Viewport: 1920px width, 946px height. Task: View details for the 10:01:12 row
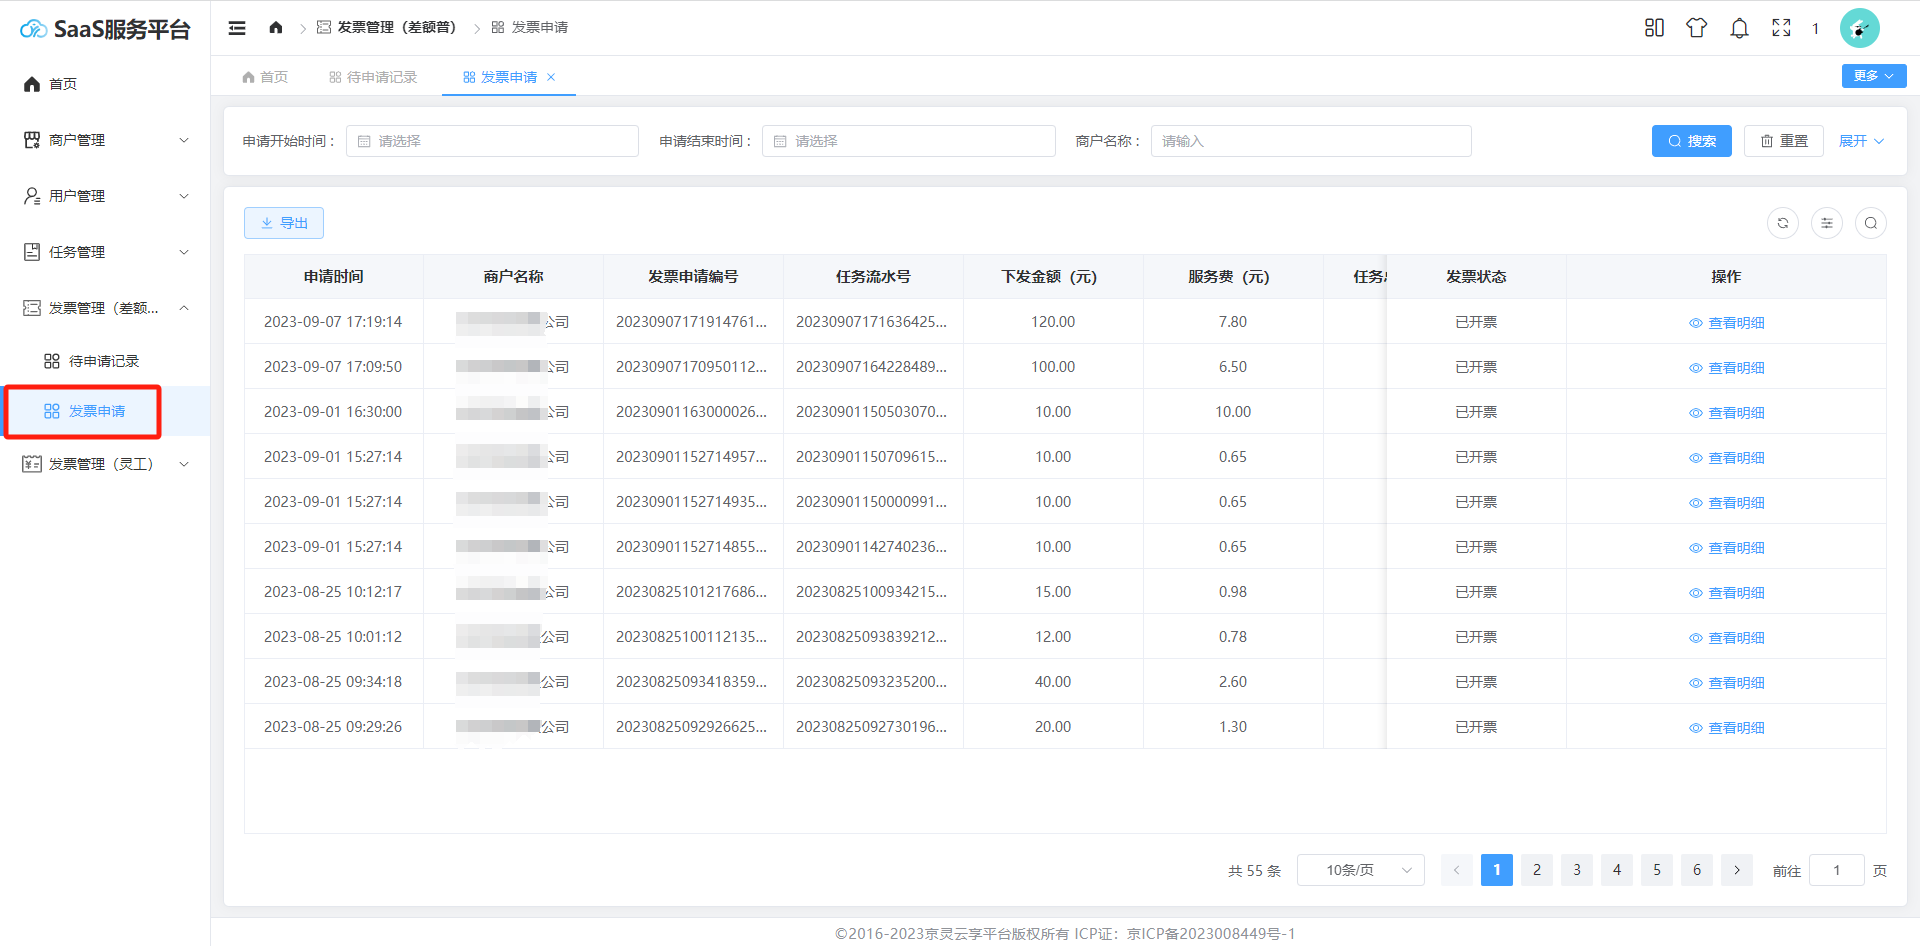pos(1727,638)
